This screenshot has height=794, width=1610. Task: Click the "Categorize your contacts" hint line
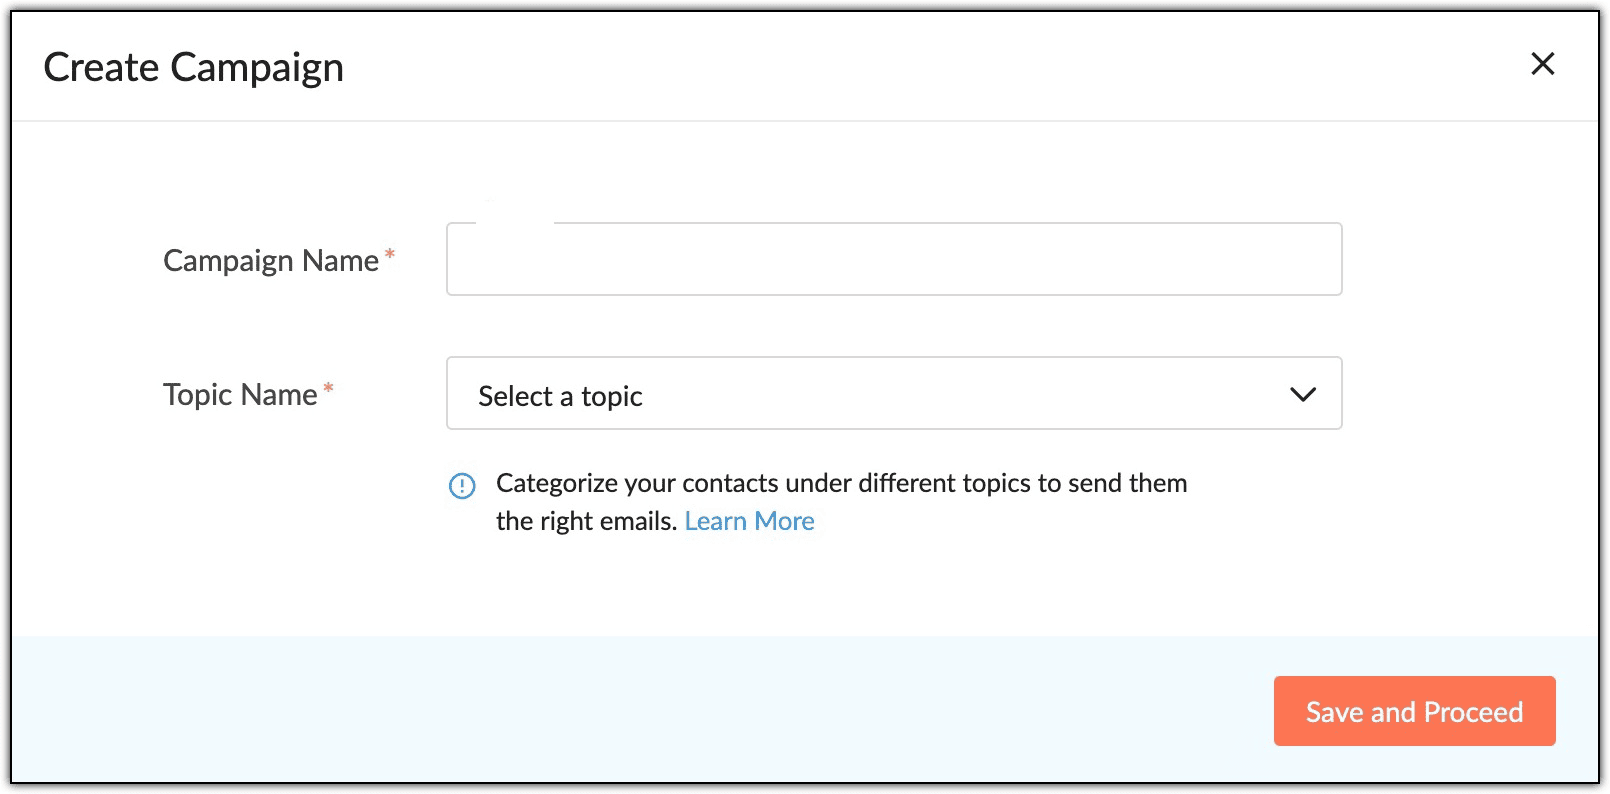point(841,483)
